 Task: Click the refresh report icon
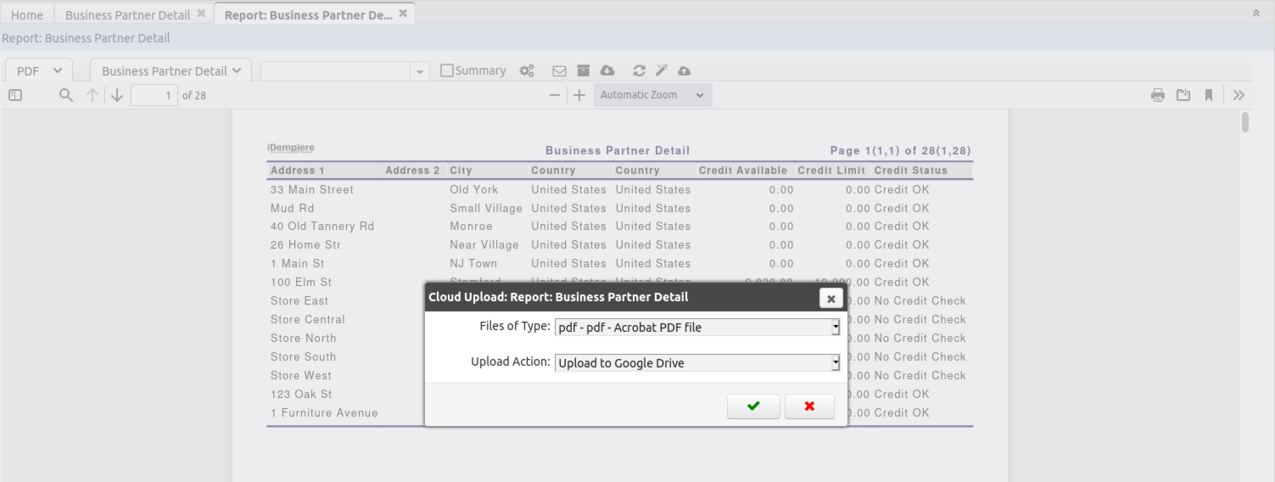point(639,71)
